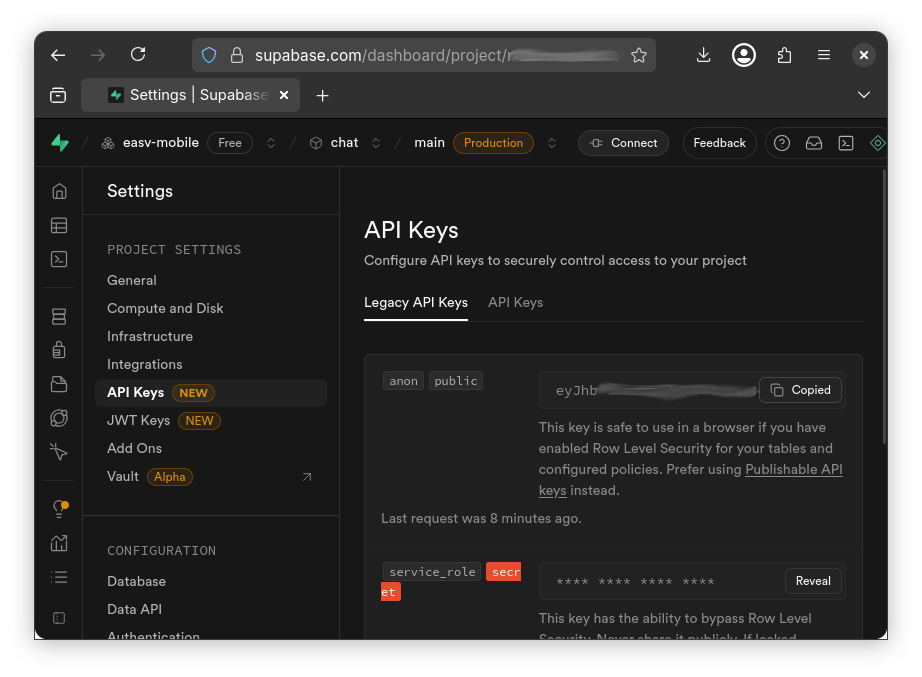Screen dimensions: 922x677
Task: Select Infrastructure settings
Action: pyautogui.click(x=150, y=336)
